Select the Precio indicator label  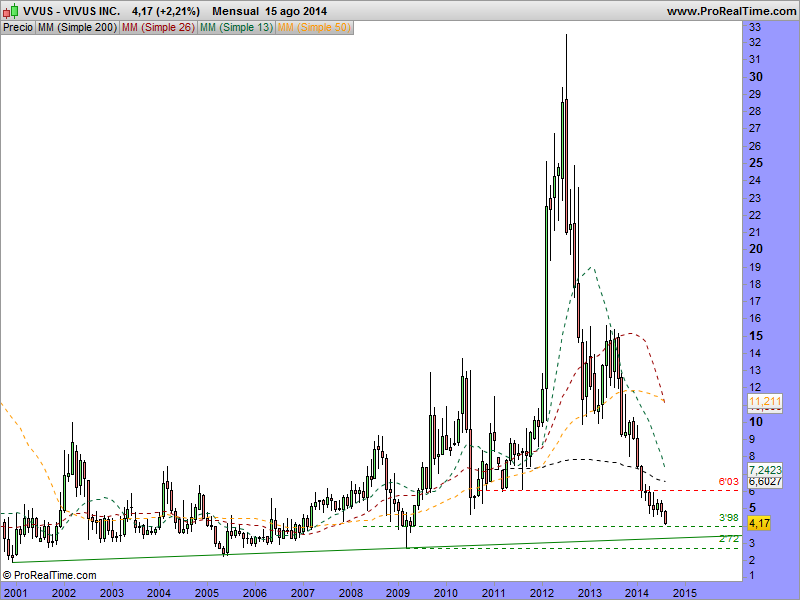(18, 28)
